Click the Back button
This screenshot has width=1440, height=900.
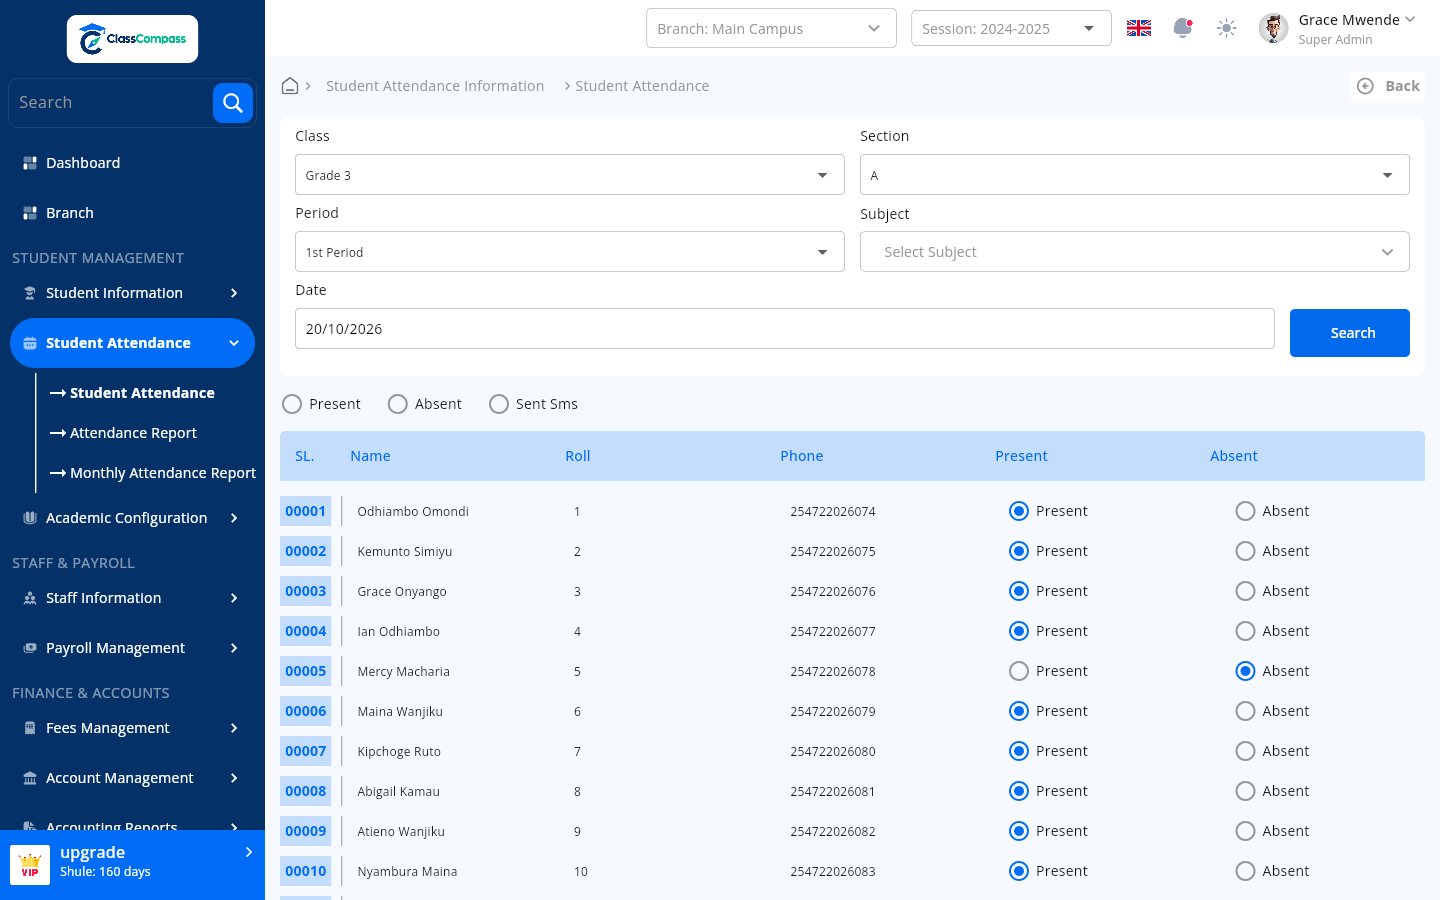pyautogui.click(x=1388, y=86)
